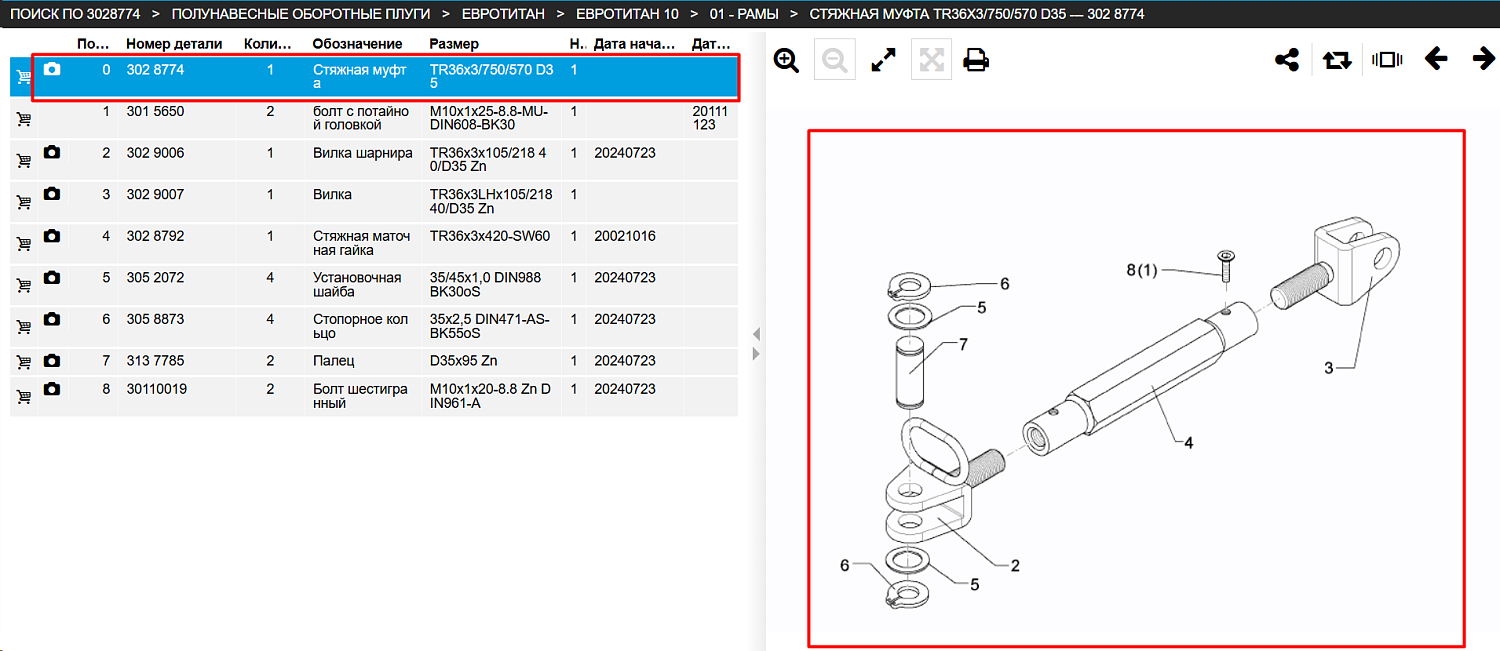Open breadcrumb ЕВРОТИТАН 10
Image resolution: width=1500 pixels, height=651 pixels.
click(627, 14)
